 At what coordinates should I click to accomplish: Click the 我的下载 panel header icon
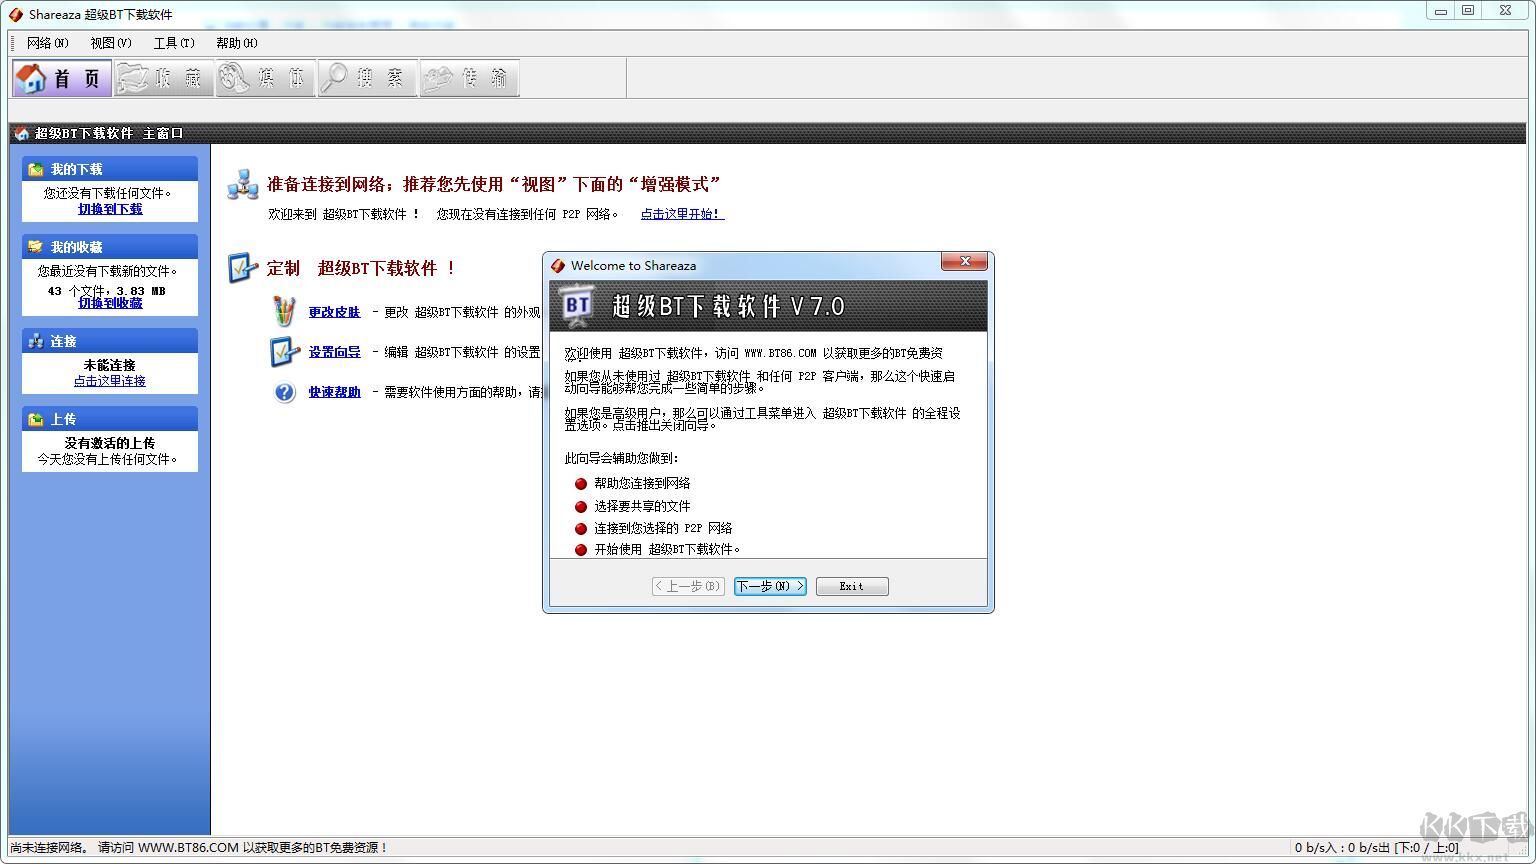coord(36,169)
